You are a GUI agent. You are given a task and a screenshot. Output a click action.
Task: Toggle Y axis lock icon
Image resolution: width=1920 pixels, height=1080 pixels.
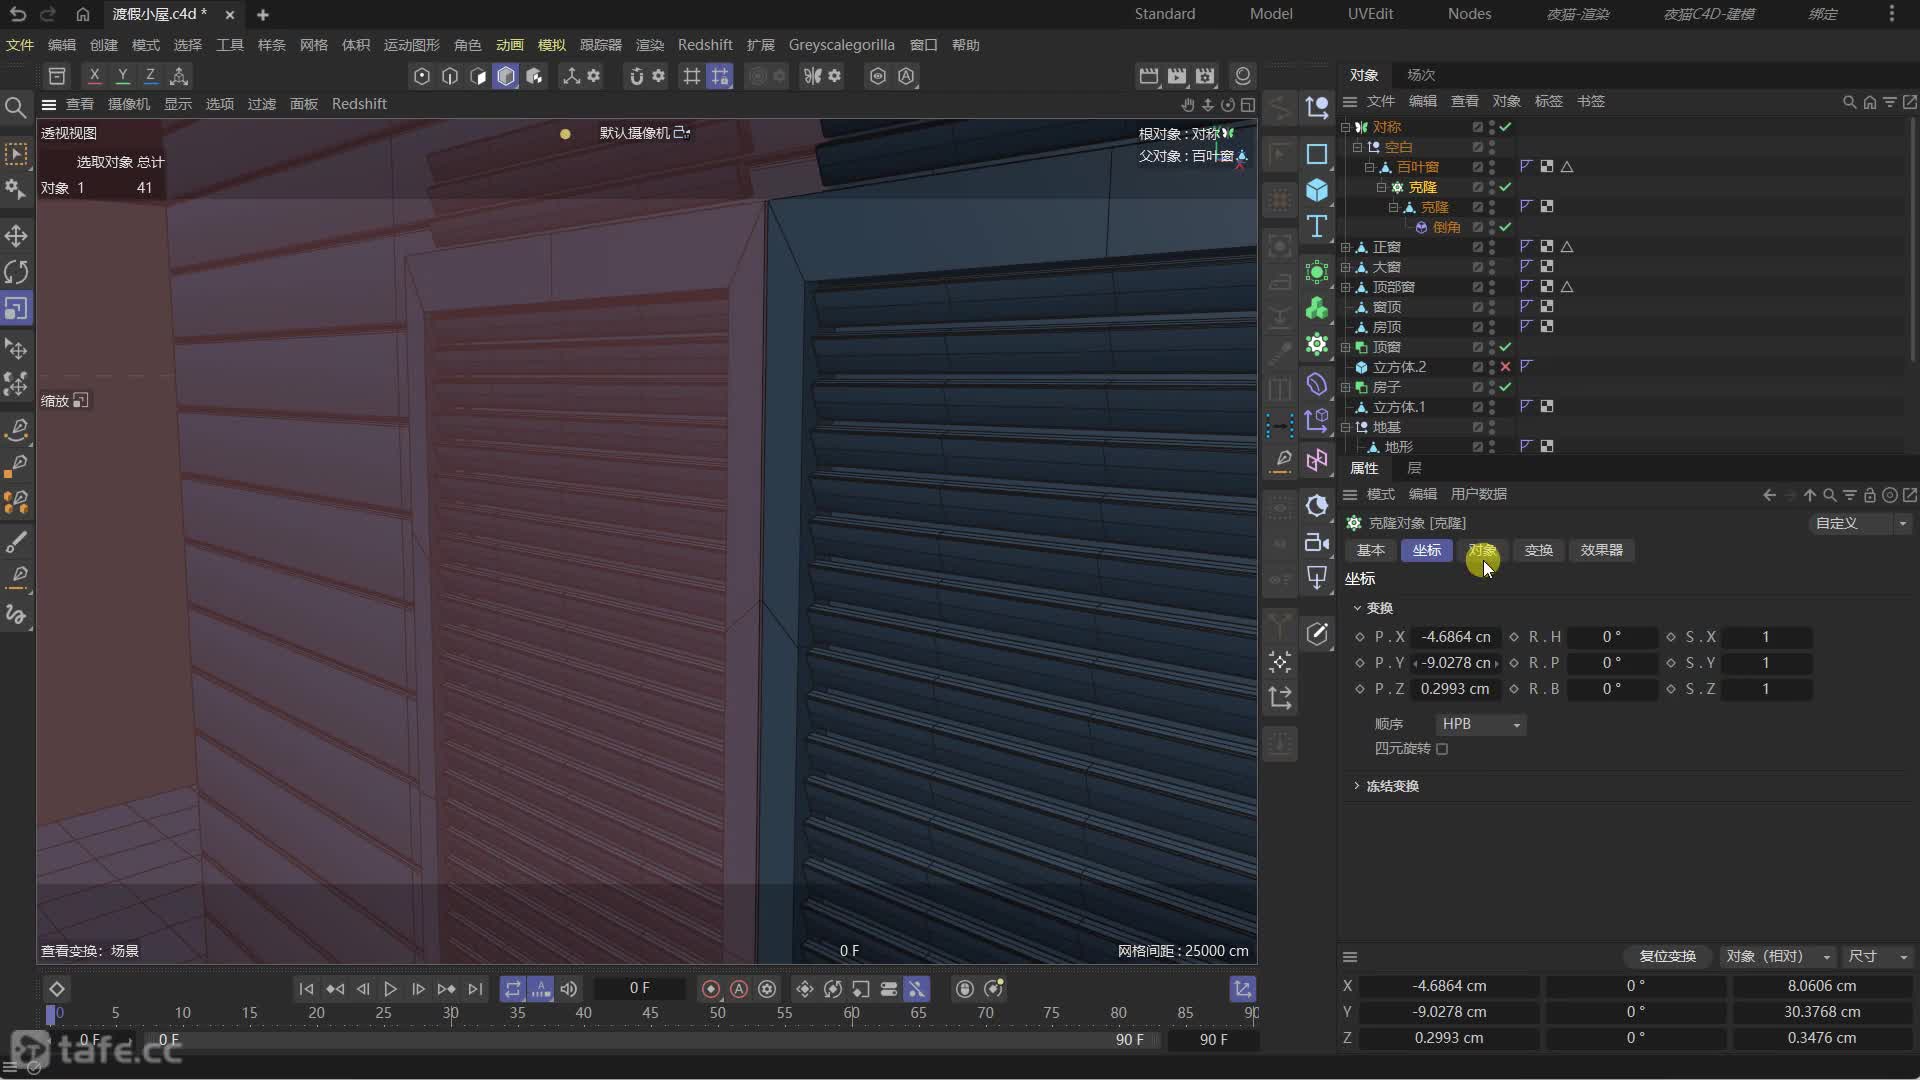point(122,76)
